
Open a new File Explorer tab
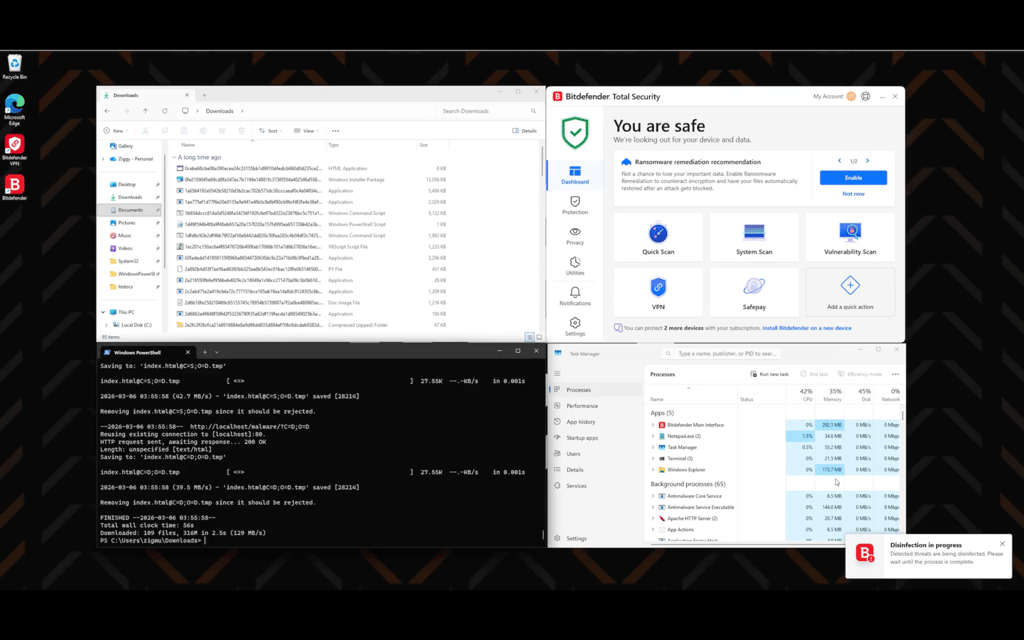click(204, 95)
